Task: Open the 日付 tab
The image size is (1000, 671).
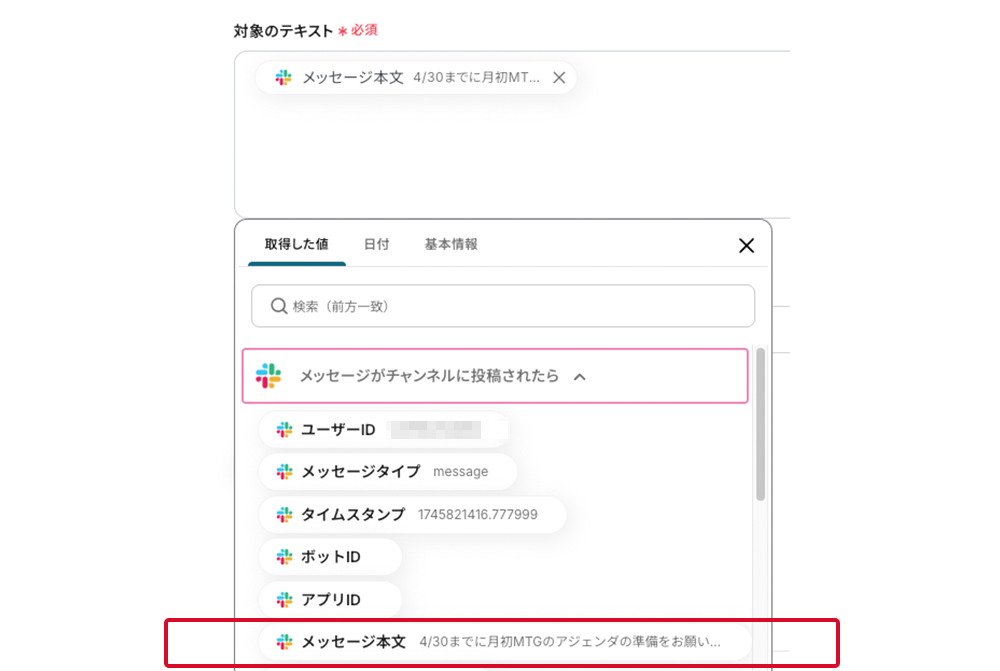Action: [376, 245]
